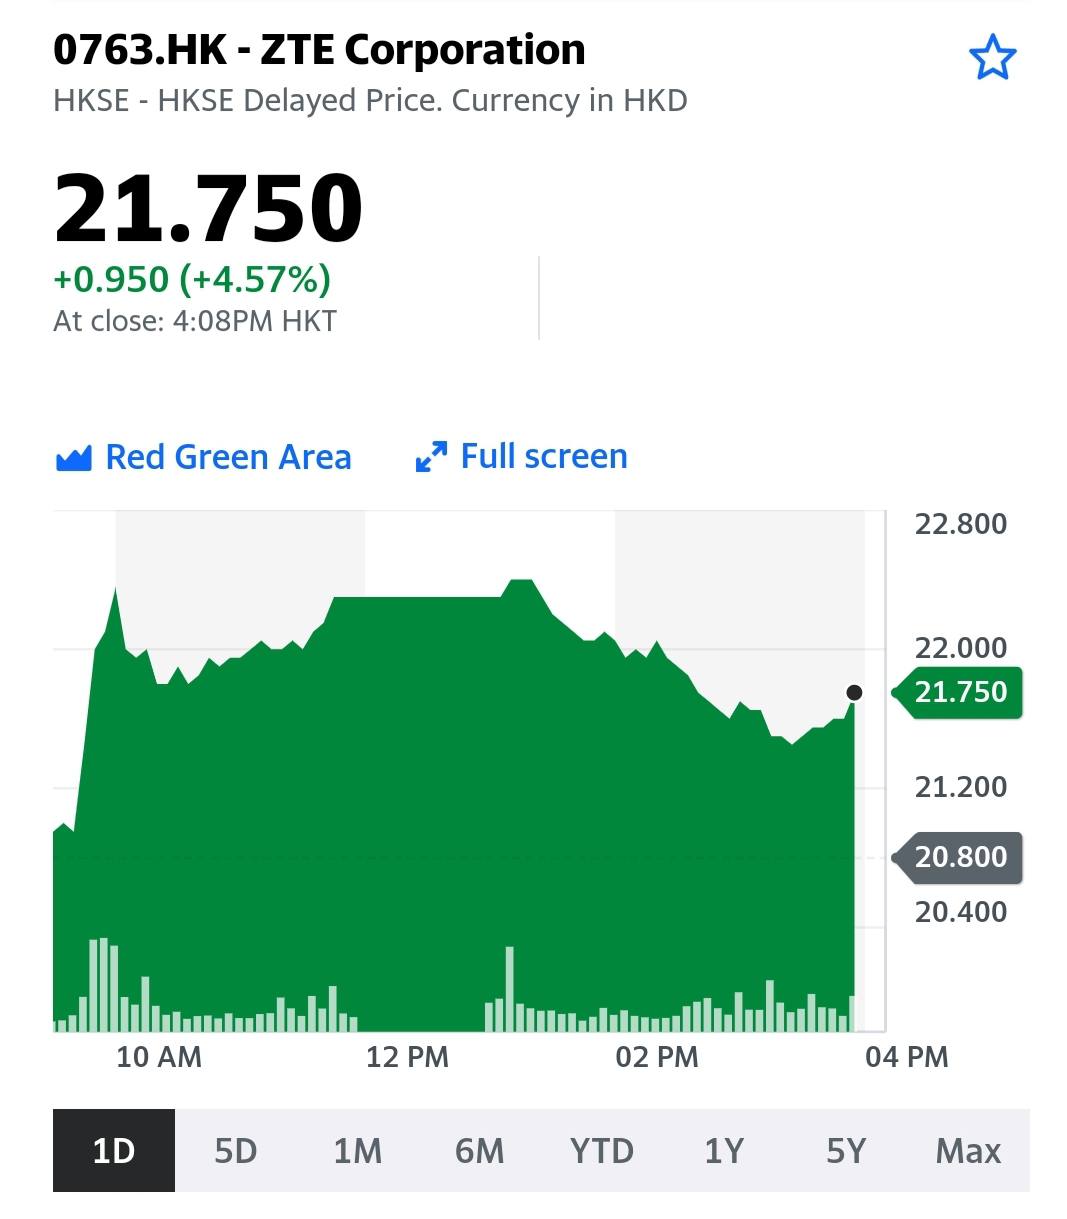The width and height of the screenshot is (1067, 1219).
Task: Select the 5Y time range tab
Action: 846,1150
